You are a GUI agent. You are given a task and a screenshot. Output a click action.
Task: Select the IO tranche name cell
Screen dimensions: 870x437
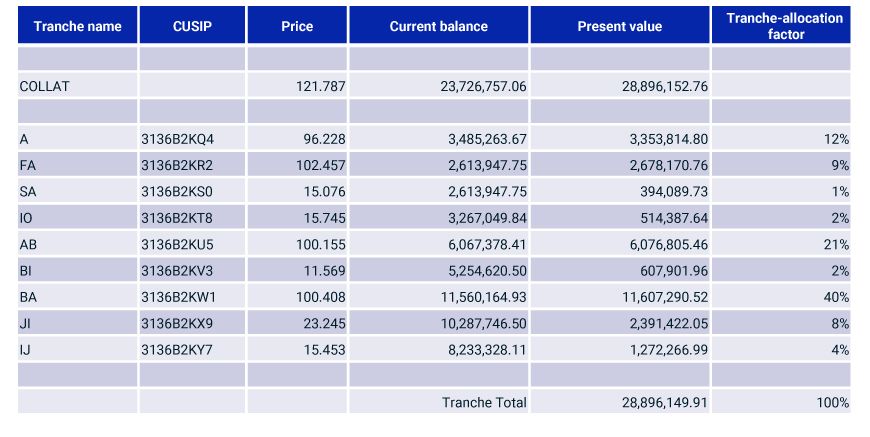point(27,218)
